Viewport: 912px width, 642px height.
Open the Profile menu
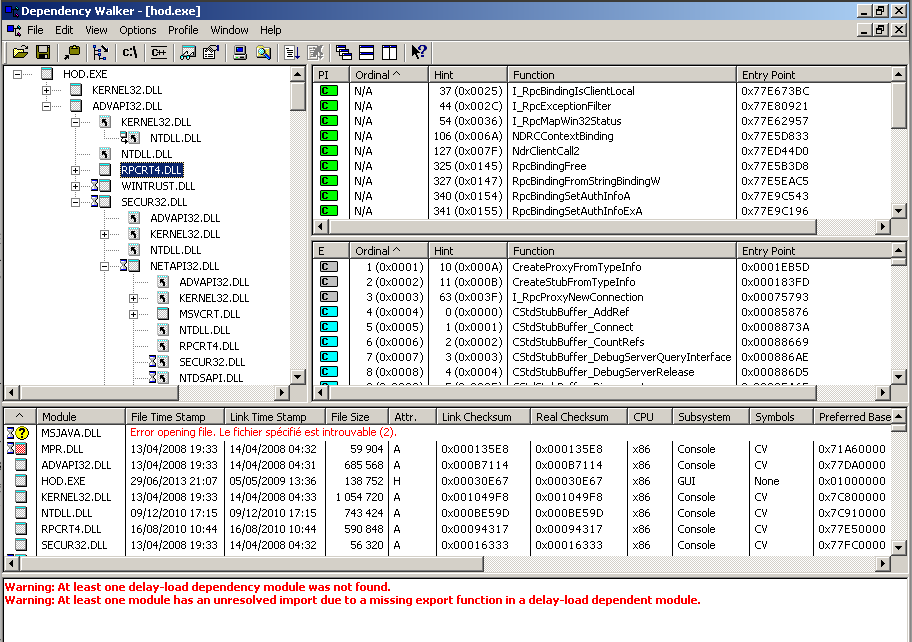pos(183,30)
